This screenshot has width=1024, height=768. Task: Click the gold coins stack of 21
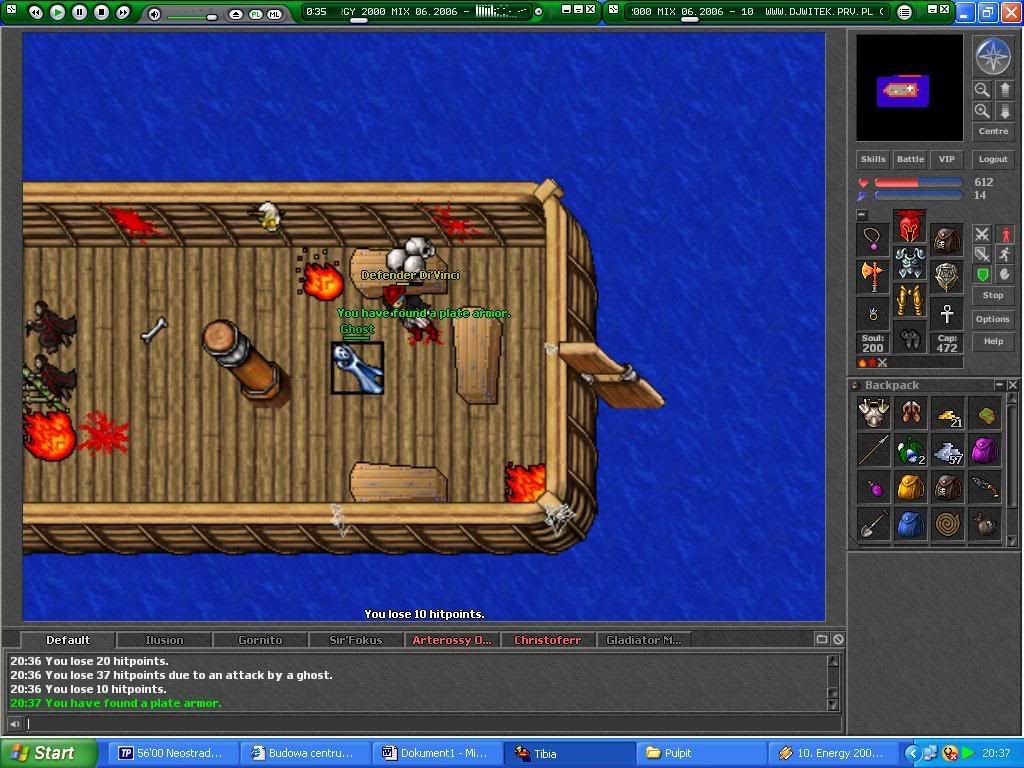pos(948,413)
